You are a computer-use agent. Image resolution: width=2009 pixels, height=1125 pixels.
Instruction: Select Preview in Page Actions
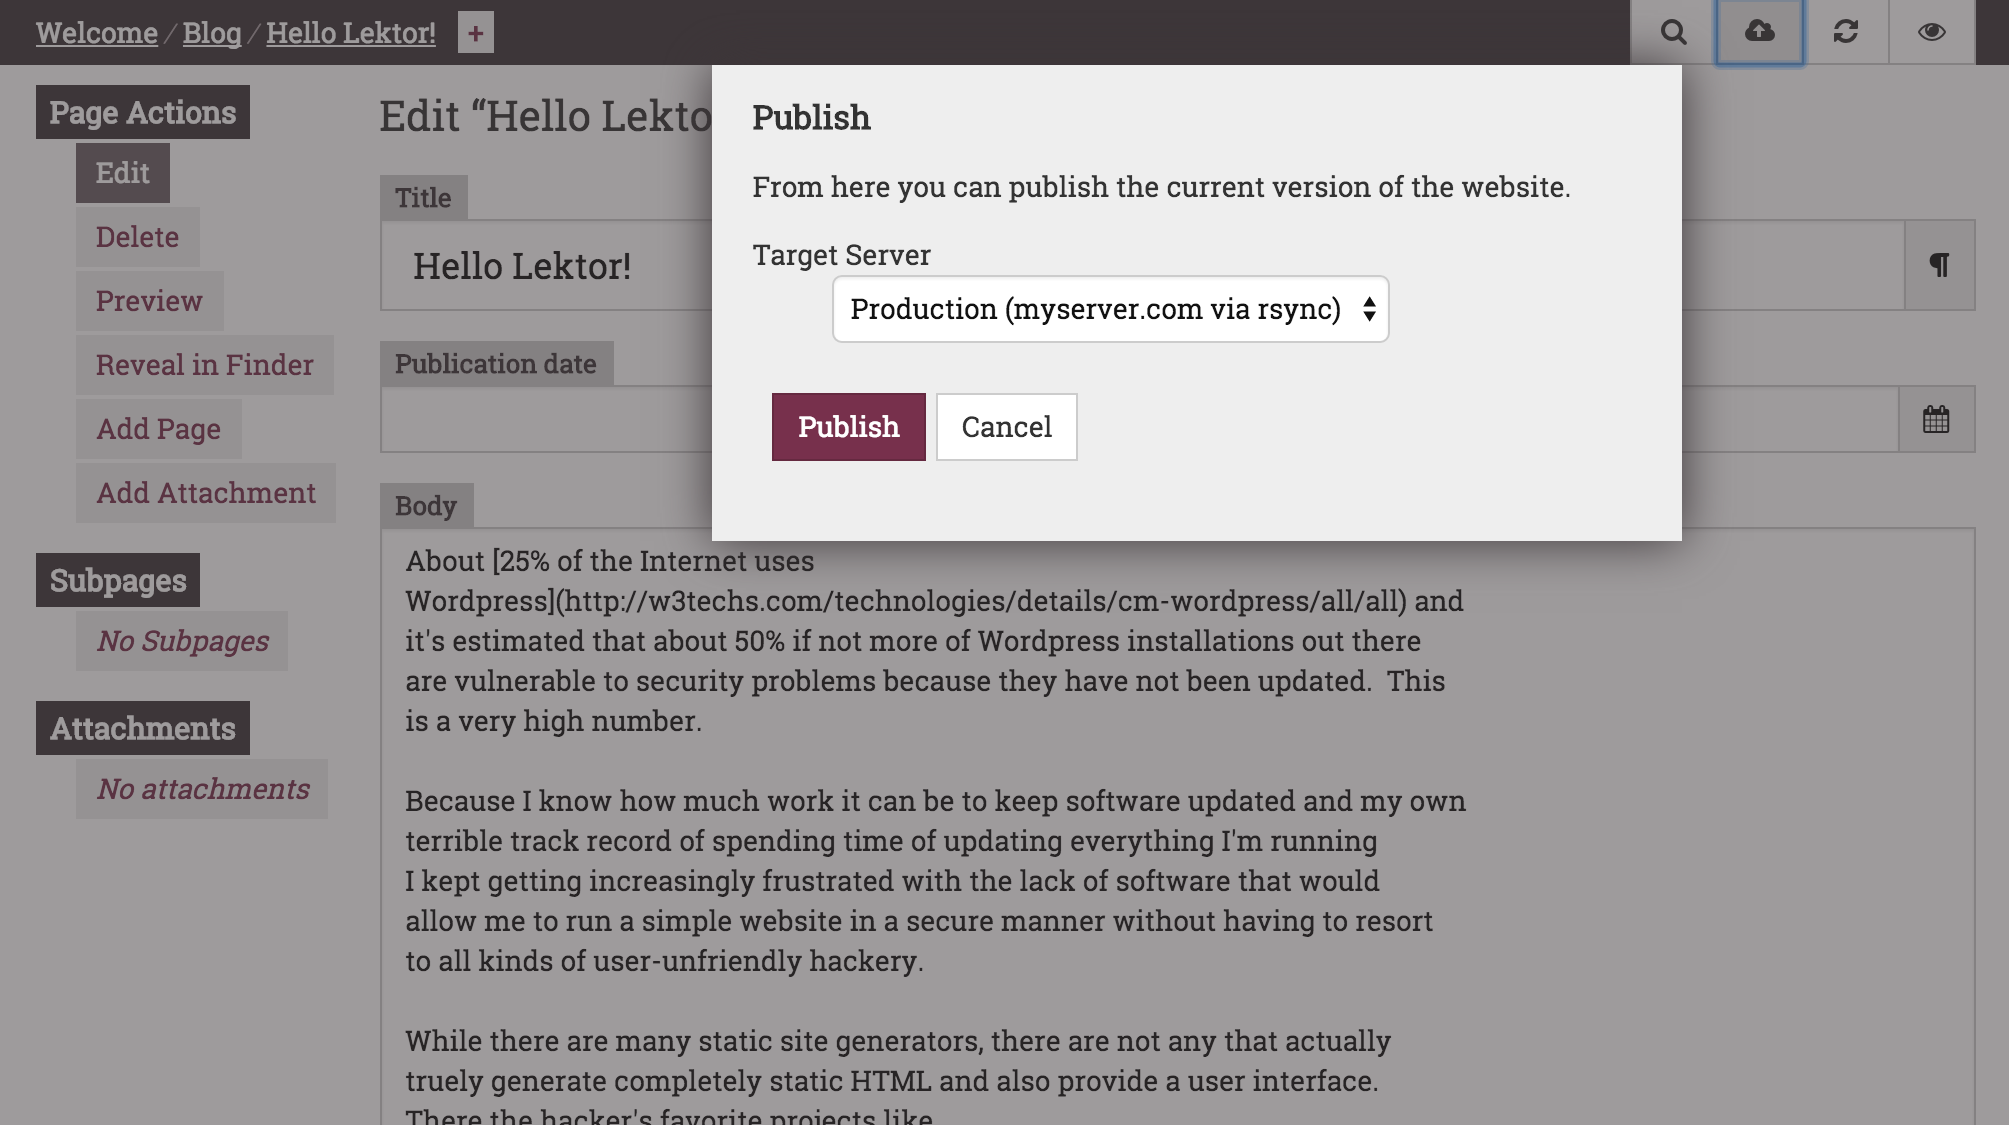pyautogui.click(x=150, y=301)
